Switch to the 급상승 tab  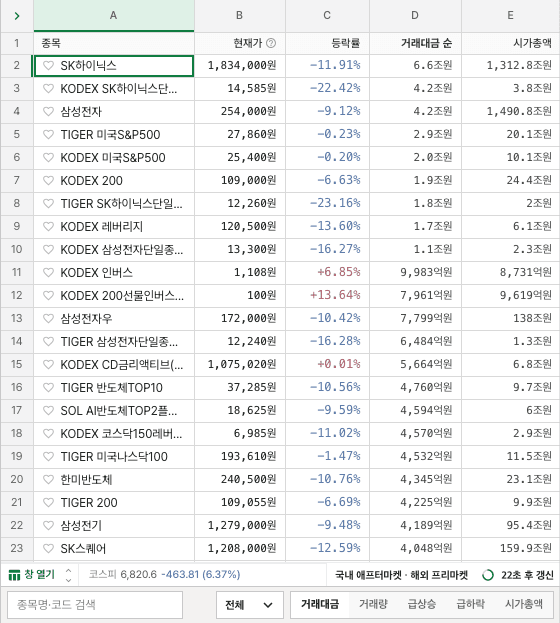click(x=422, y=605)
